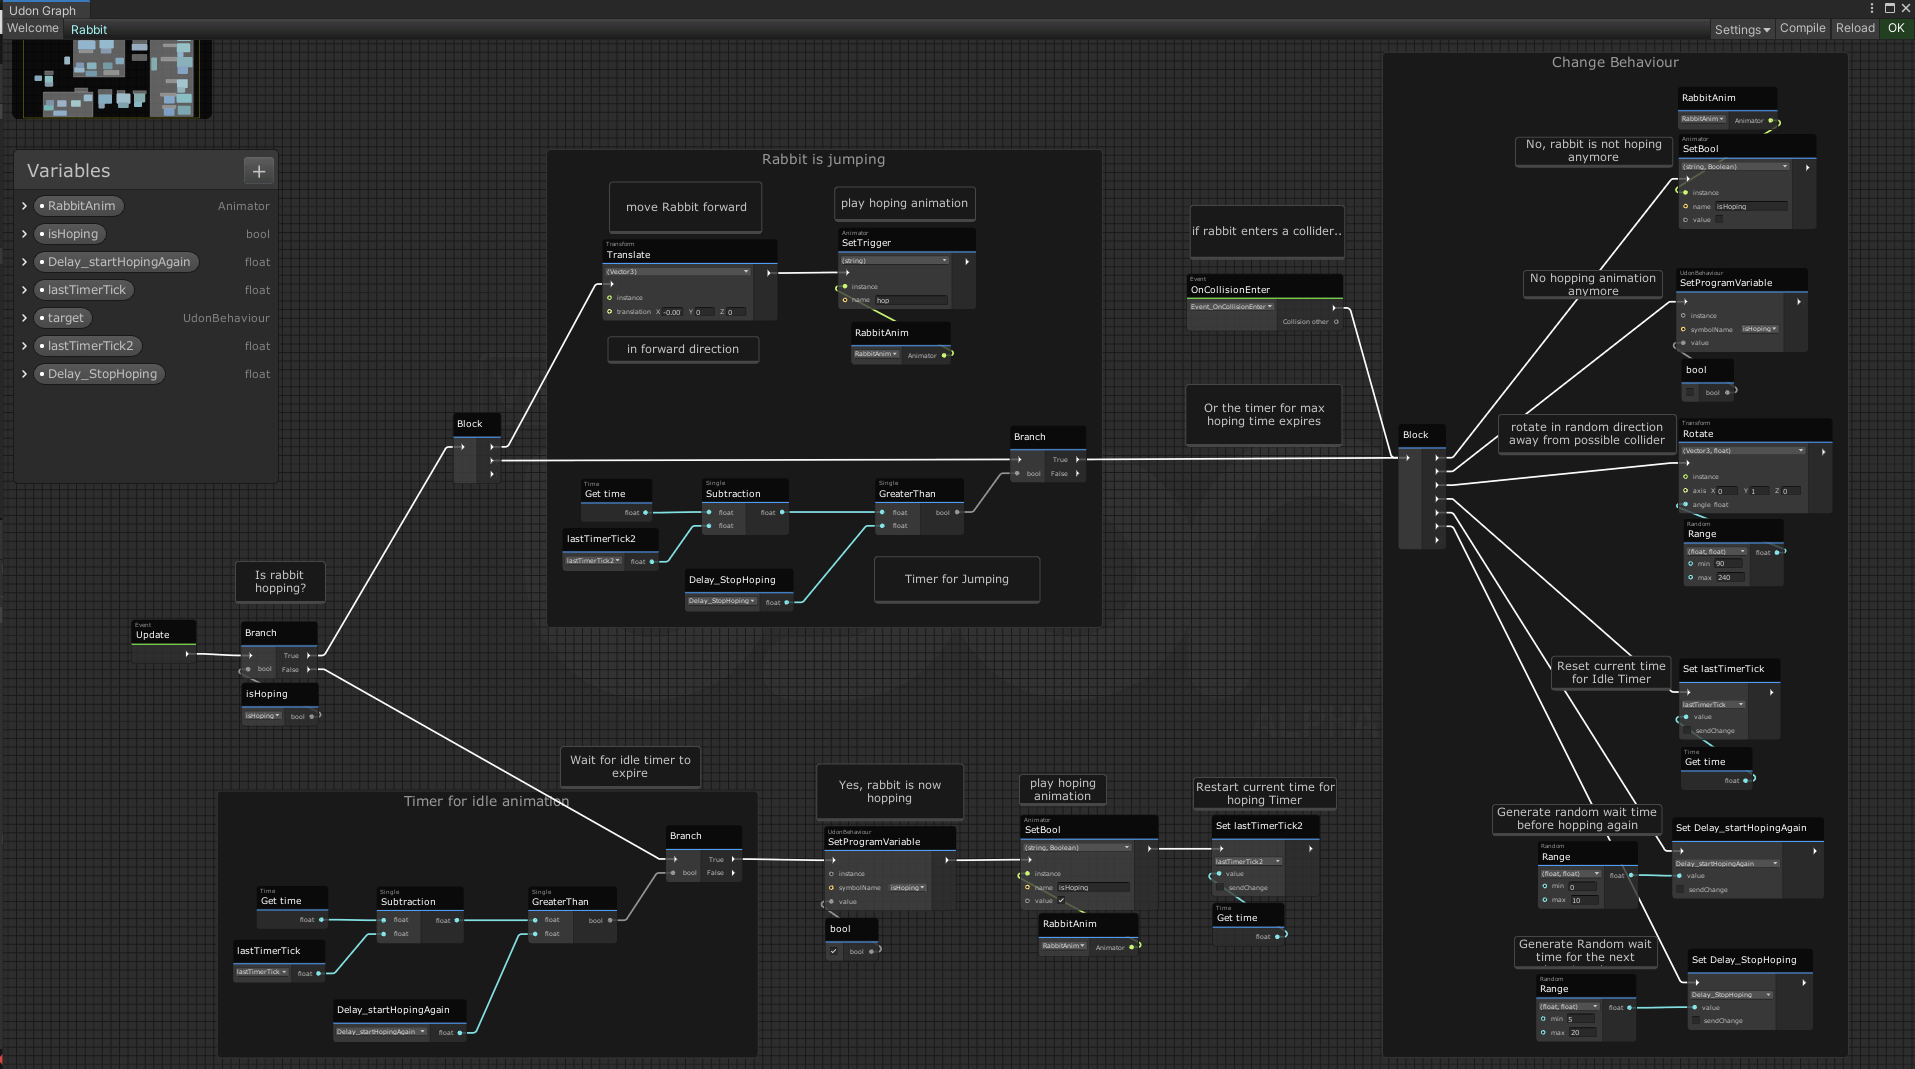The height and width of the screenshot is (1069, 1915).
Task: Click the float output of Get time in Rabbit is jumping
Action: pos(645,512)
